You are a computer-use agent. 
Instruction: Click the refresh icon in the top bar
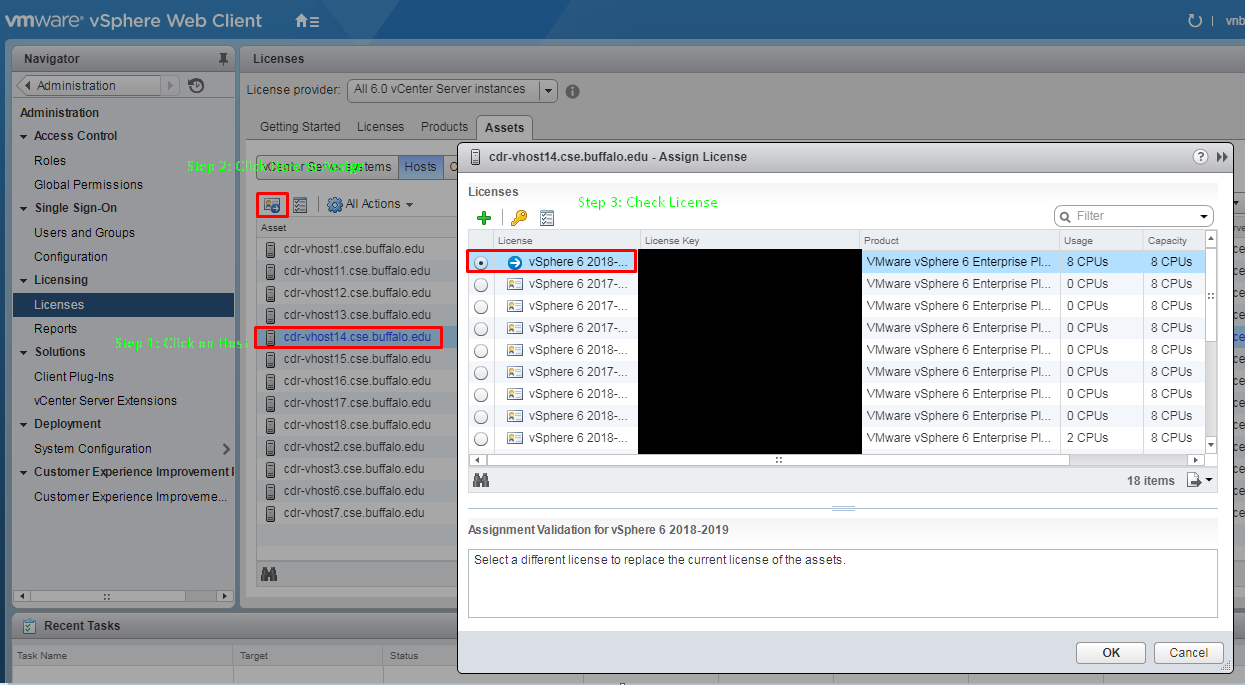[x=1194, y=21]
